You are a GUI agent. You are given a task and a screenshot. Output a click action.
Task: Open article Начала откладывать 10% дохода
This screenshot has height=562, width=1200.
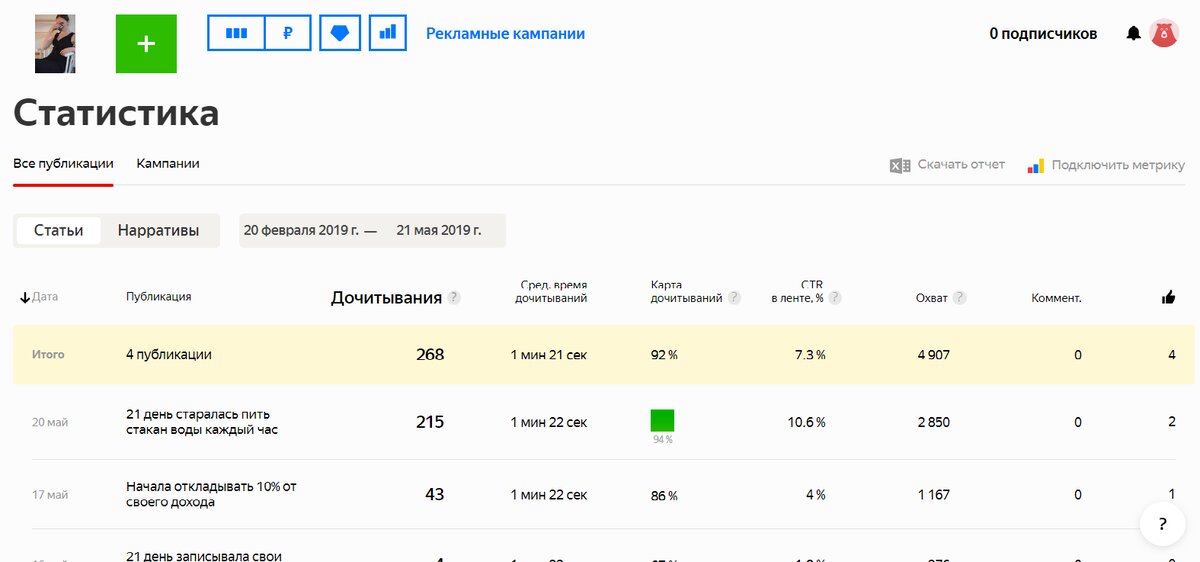tap(211, 494)
